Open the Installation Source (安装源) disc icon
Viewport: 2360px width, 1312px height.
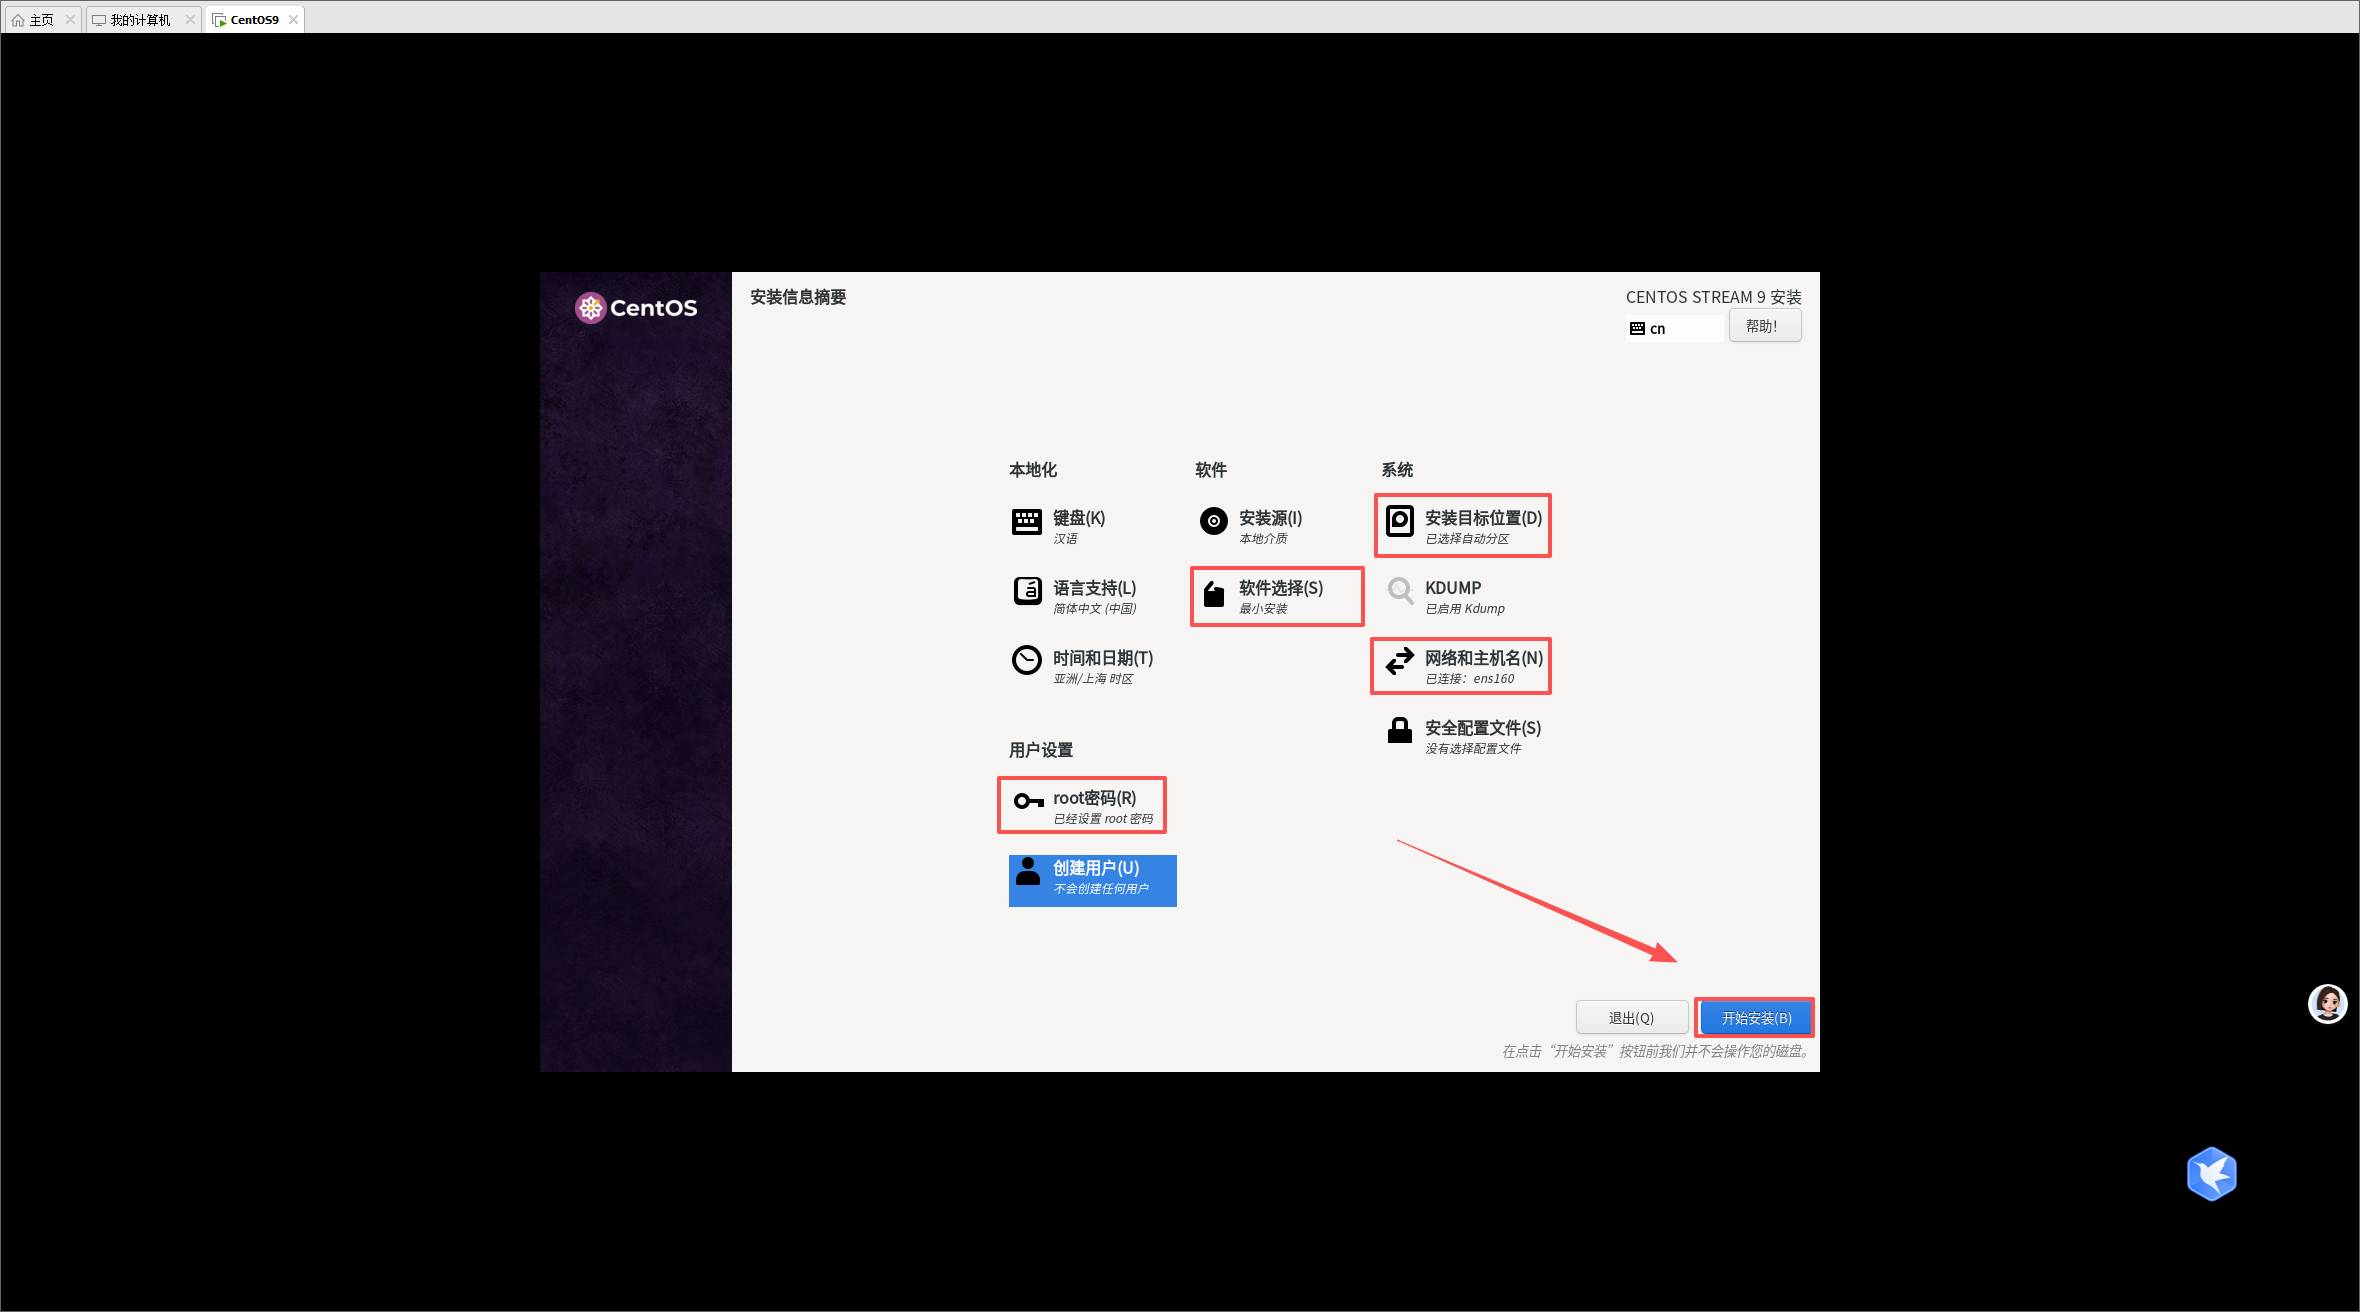[1213, 521]
